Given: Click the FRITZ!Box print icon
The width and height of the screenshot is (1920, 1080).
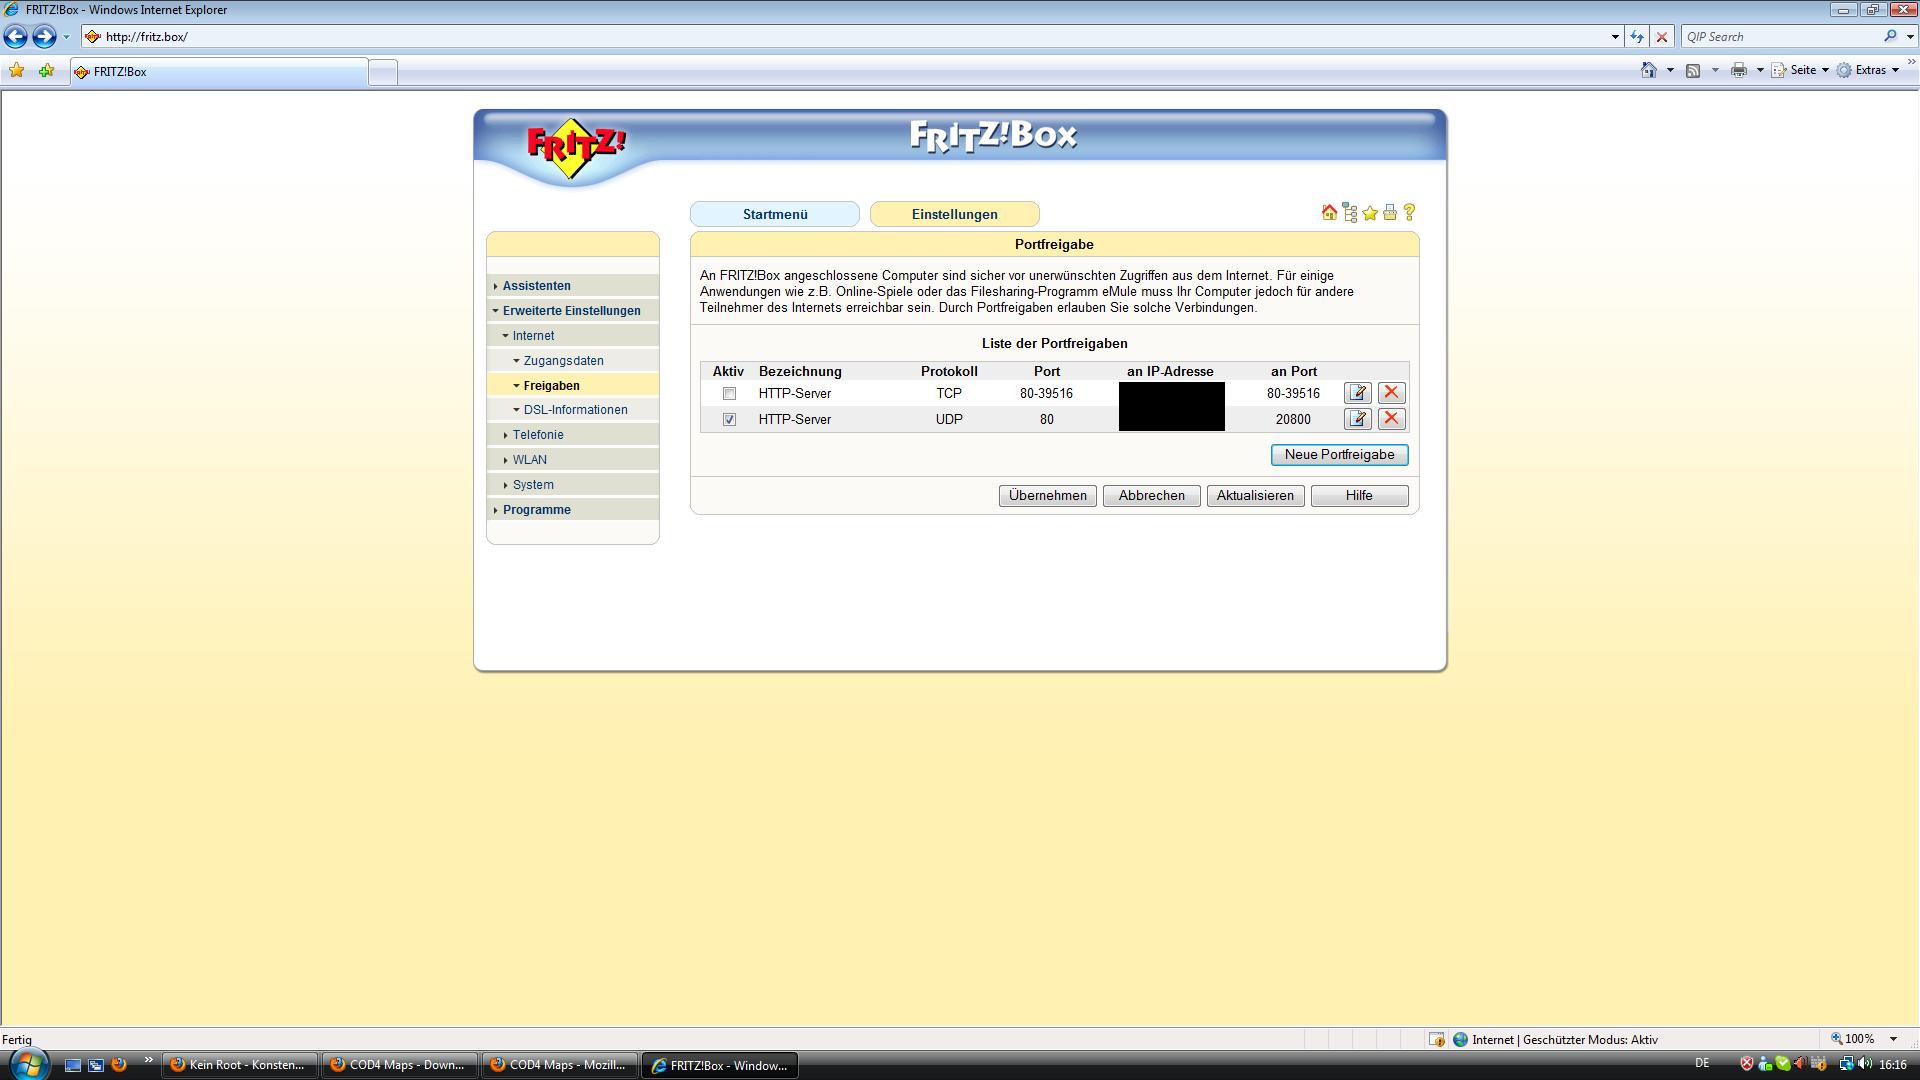Looking at the screenshot, I should point(1390,213).
